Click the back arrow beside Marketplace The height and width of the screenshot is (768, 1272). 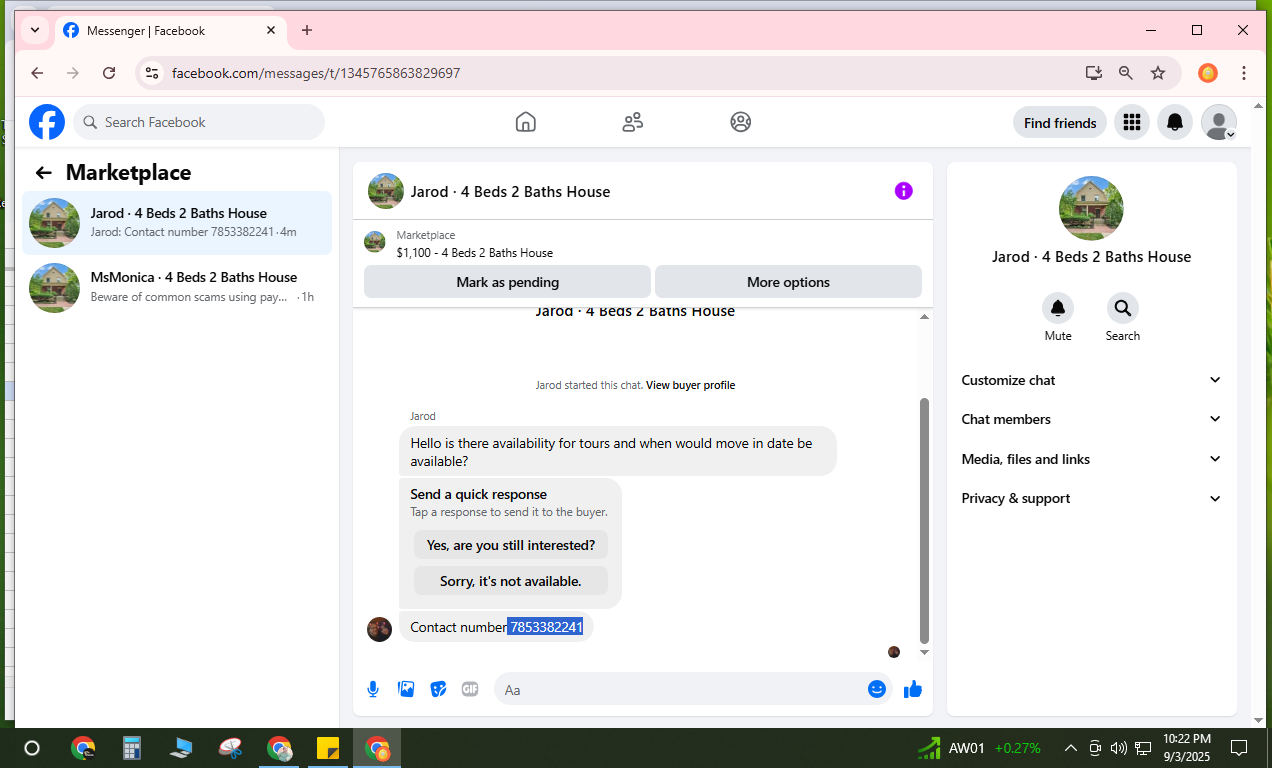tap(43, 173)
